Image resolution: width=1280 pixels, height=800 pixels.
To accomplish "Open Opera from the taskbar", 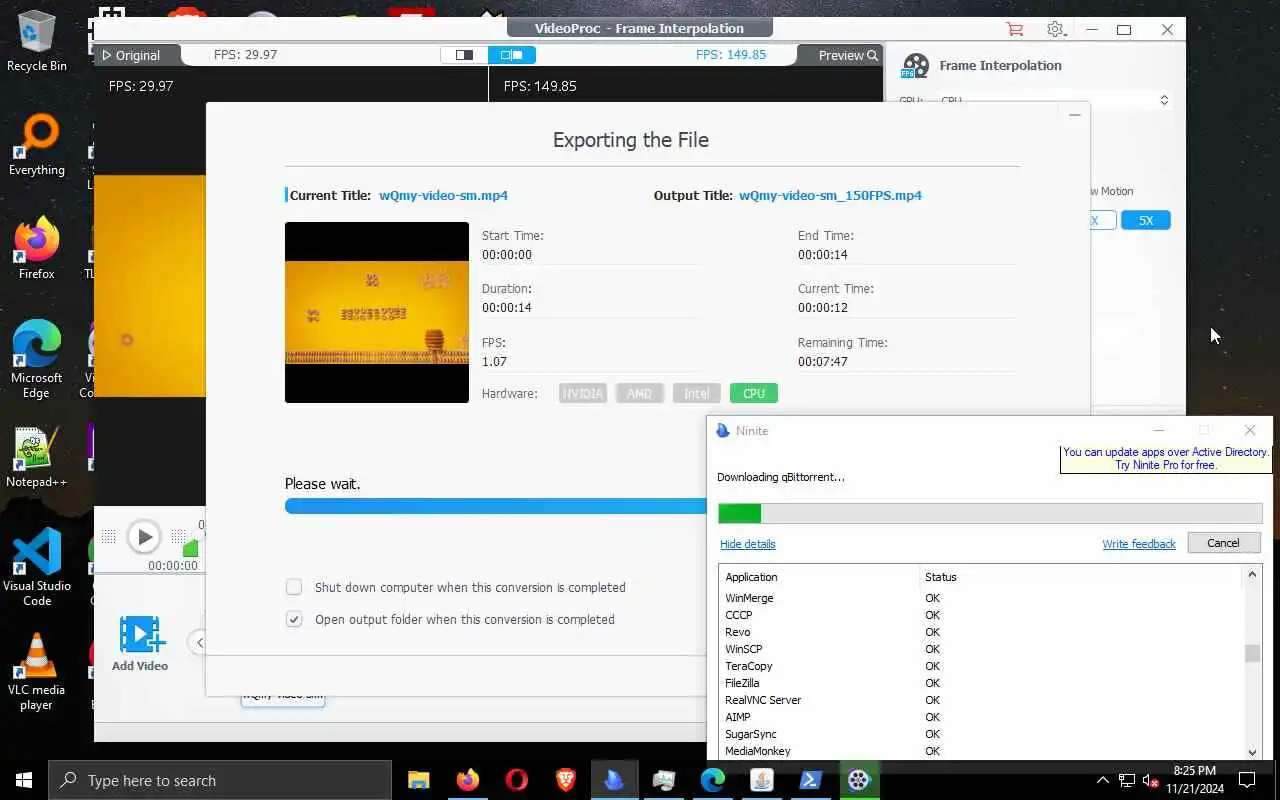I will pos(516,780).
